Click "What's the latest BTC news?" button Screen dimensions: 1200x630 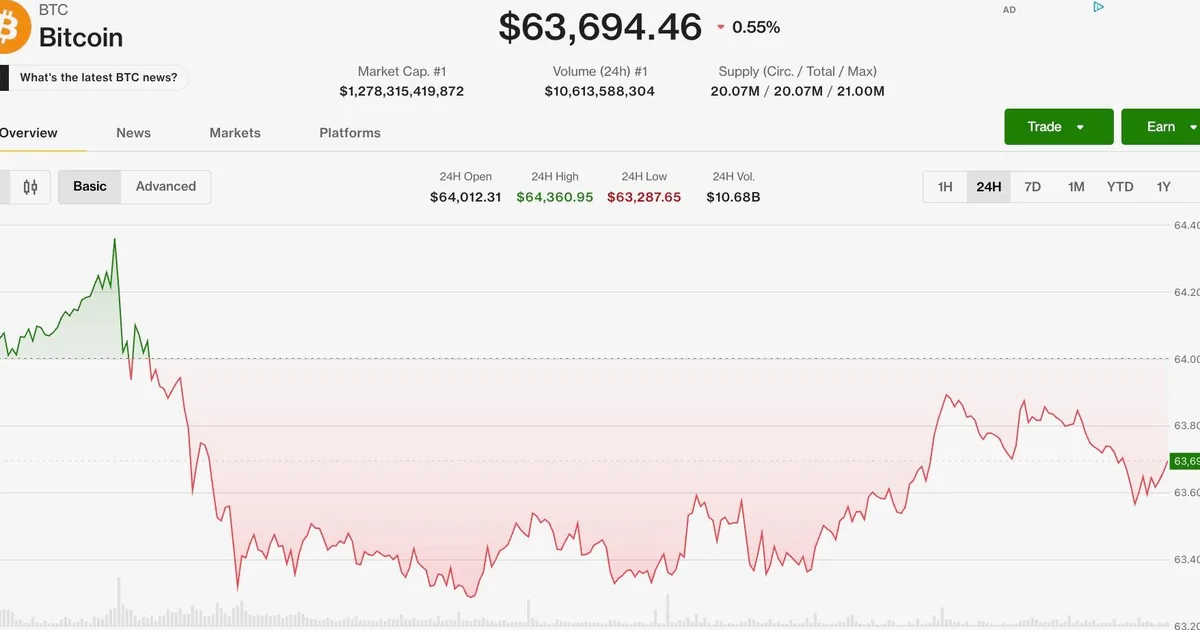click(x=95, y=77)
